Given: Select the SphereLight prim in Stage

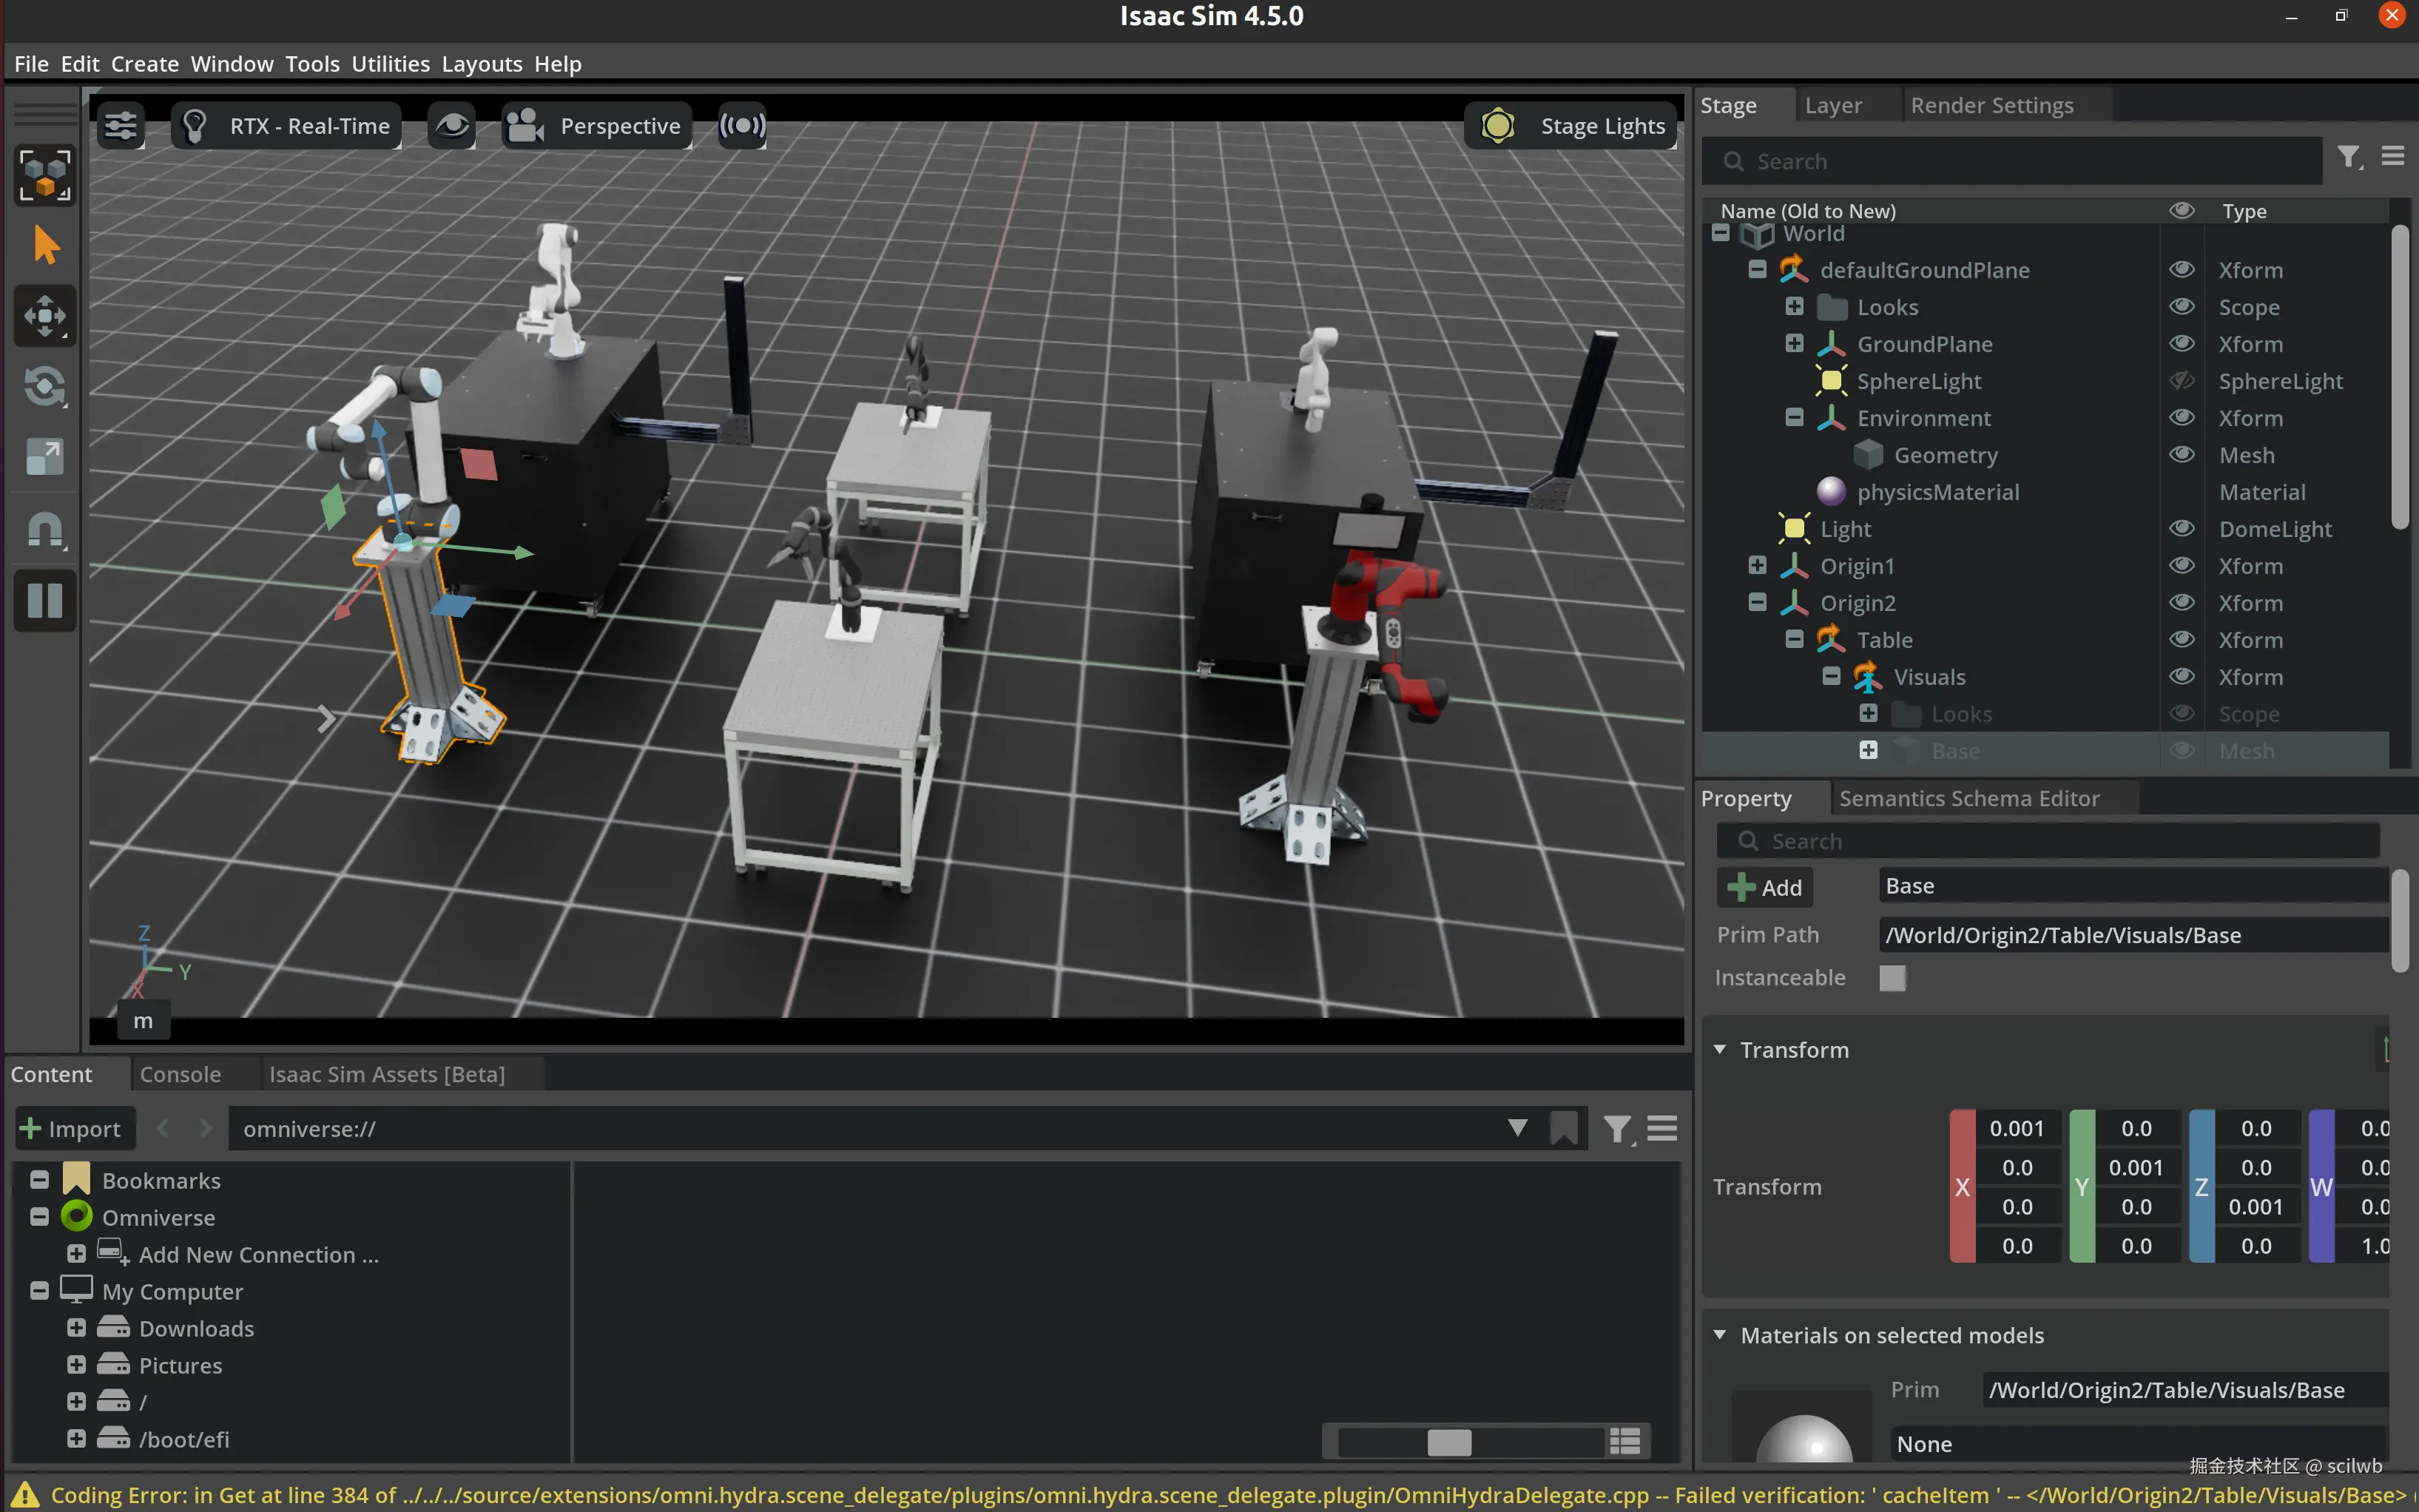Looking at the screenshot, I should (x=1918, y=381).
